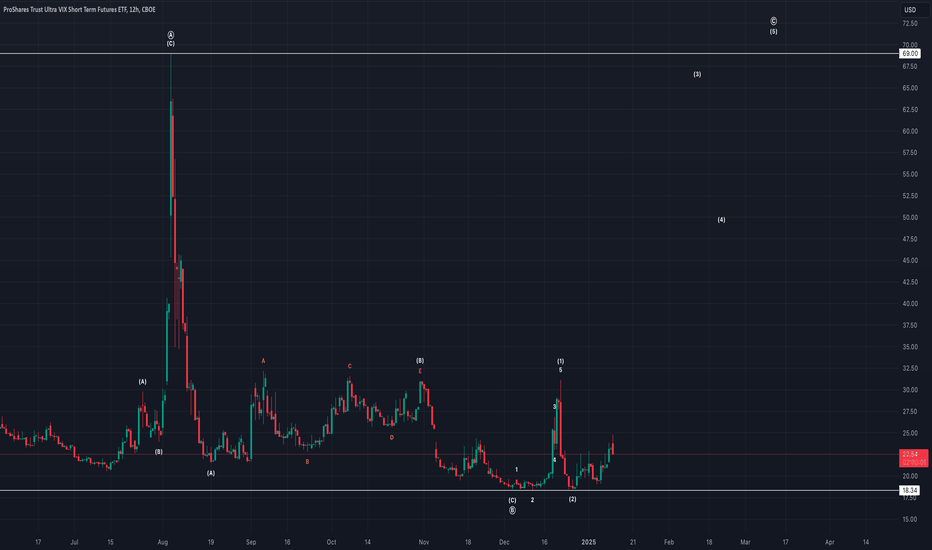
Task: Select the red E triangle wave label
Action: click(x=420, y=371)
